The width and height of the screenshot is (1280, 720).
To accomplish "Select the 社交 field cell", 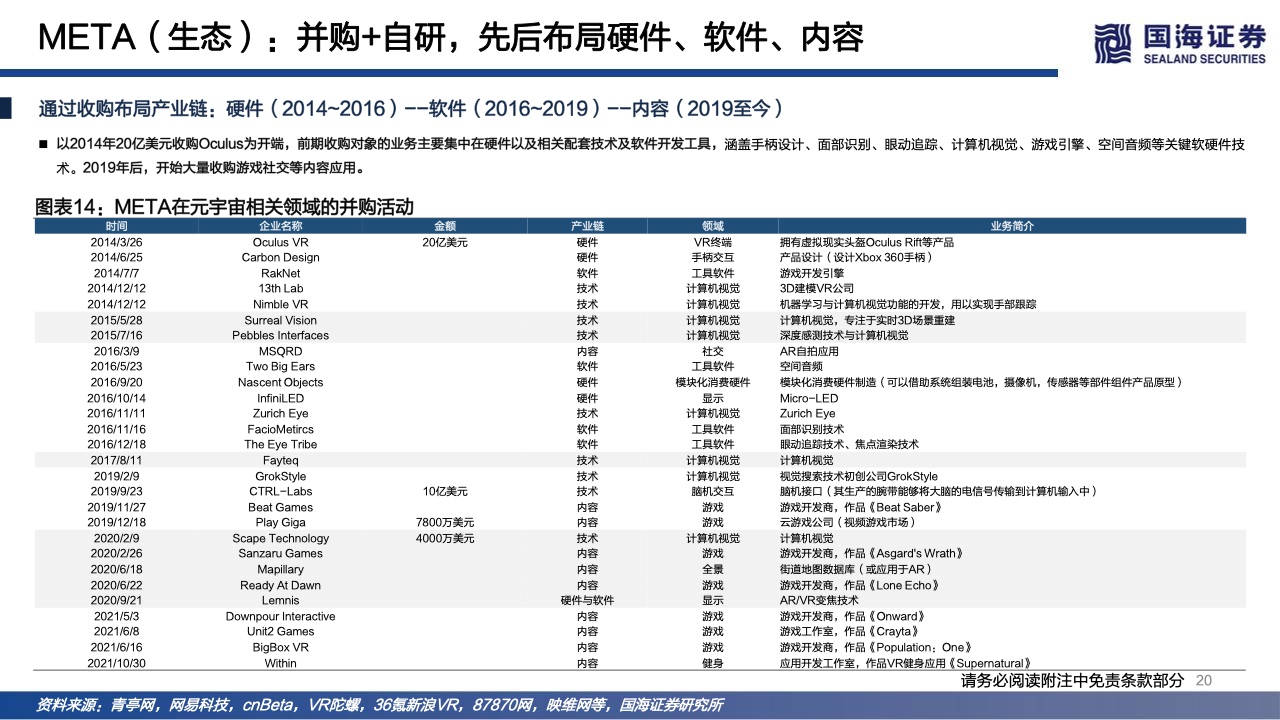I will (x=712, y=351).
